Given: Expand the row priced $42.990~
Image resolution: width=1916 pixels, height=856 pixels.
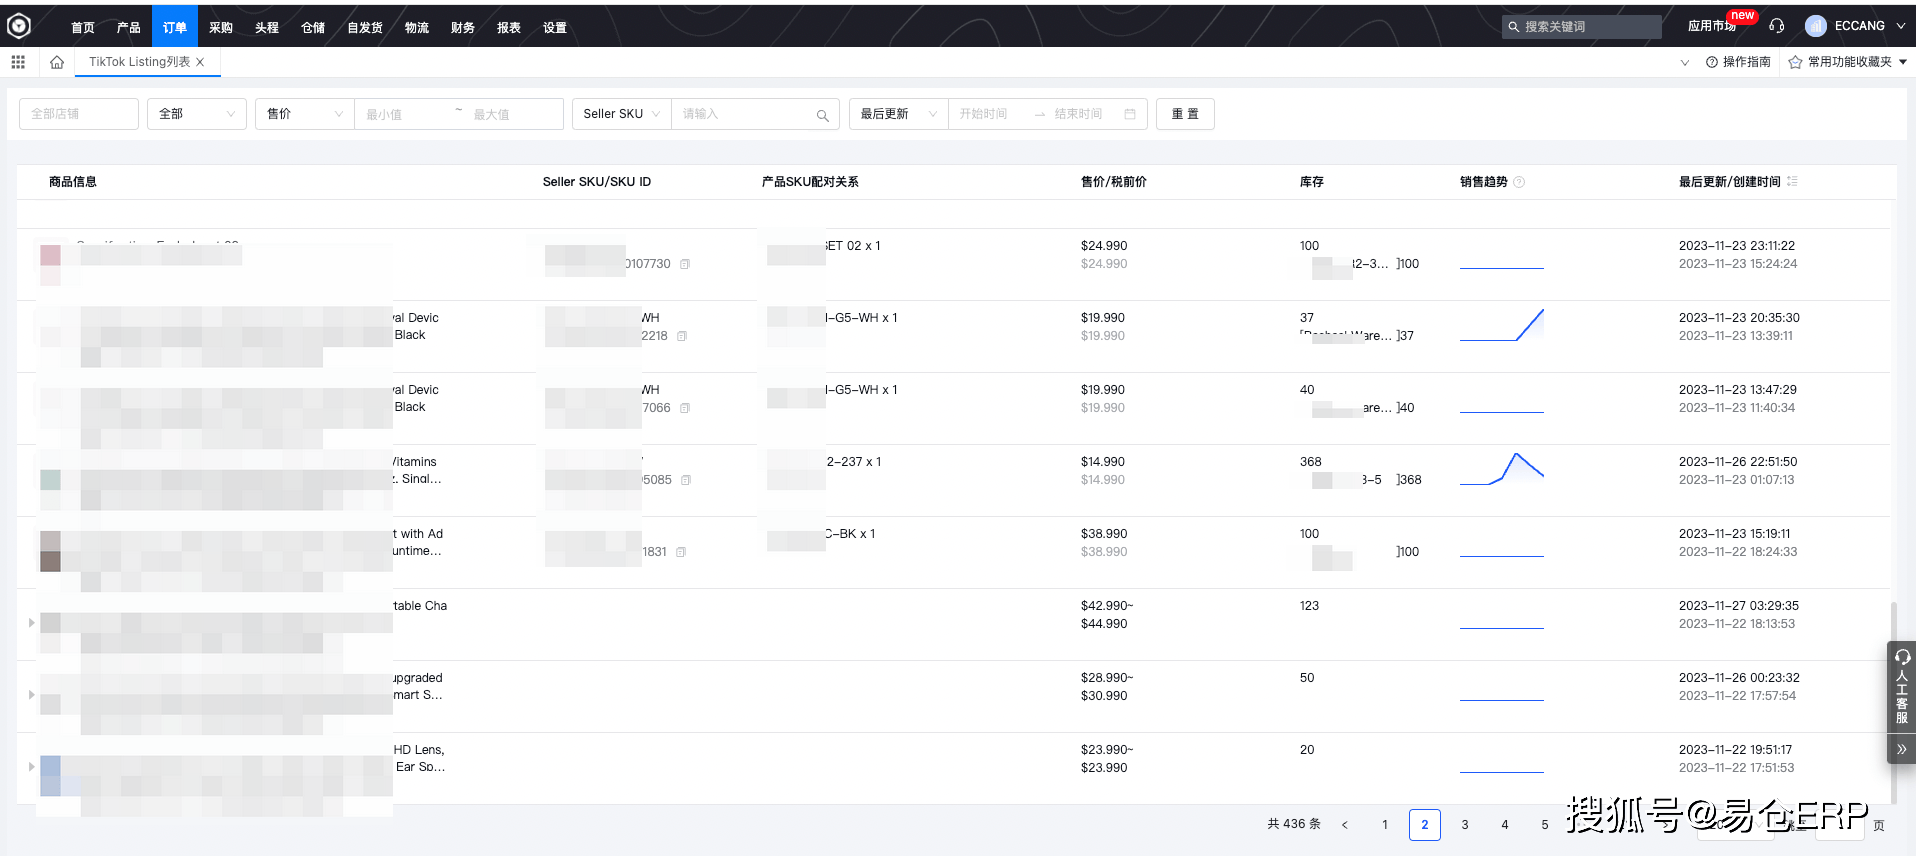Looking at the screenshot, I should 31,622.
